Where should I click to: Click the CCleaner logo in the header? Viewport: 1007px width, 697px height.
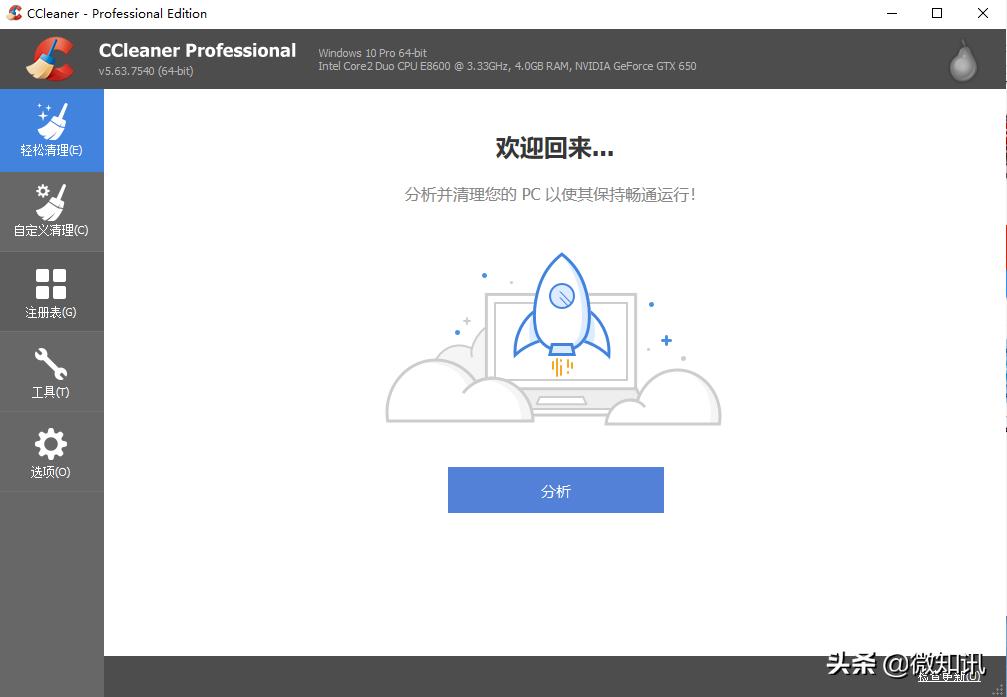[x=49, y=58]
